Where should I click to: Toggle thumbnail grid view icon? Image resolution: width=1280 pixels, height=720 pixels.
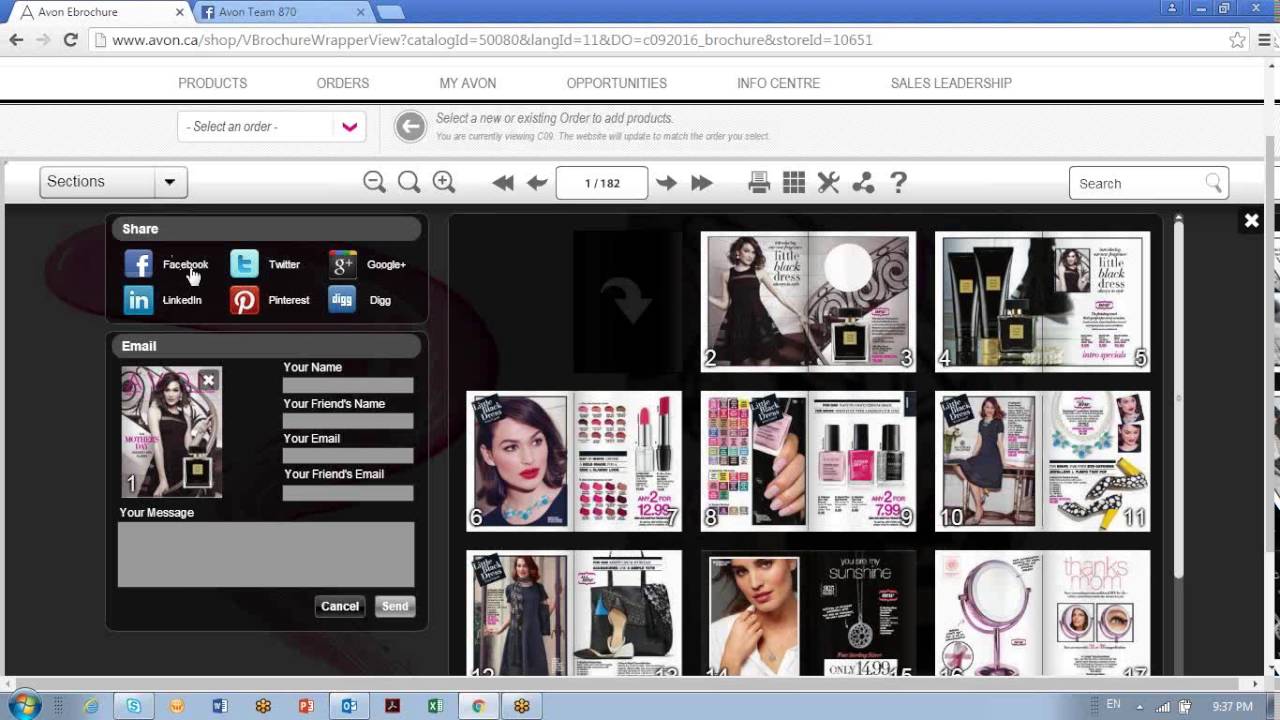coord(794,182)
